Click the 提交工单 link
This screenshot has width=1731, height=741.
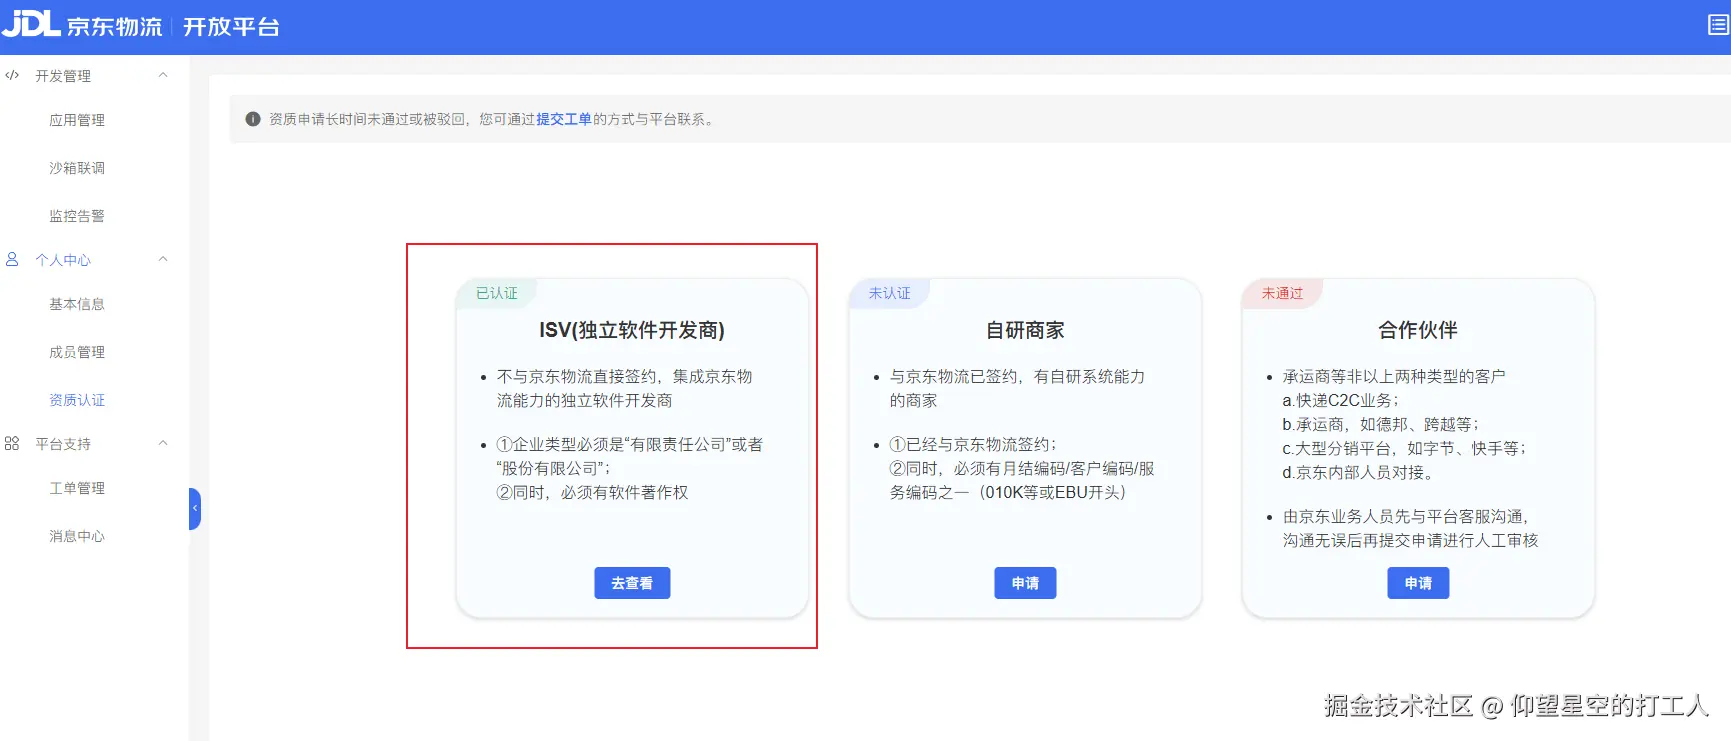tap(564, 119)
